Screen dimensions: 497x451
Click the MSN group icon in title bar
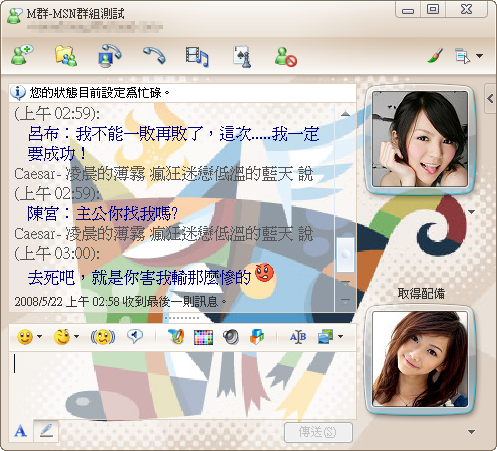[15, 16]
